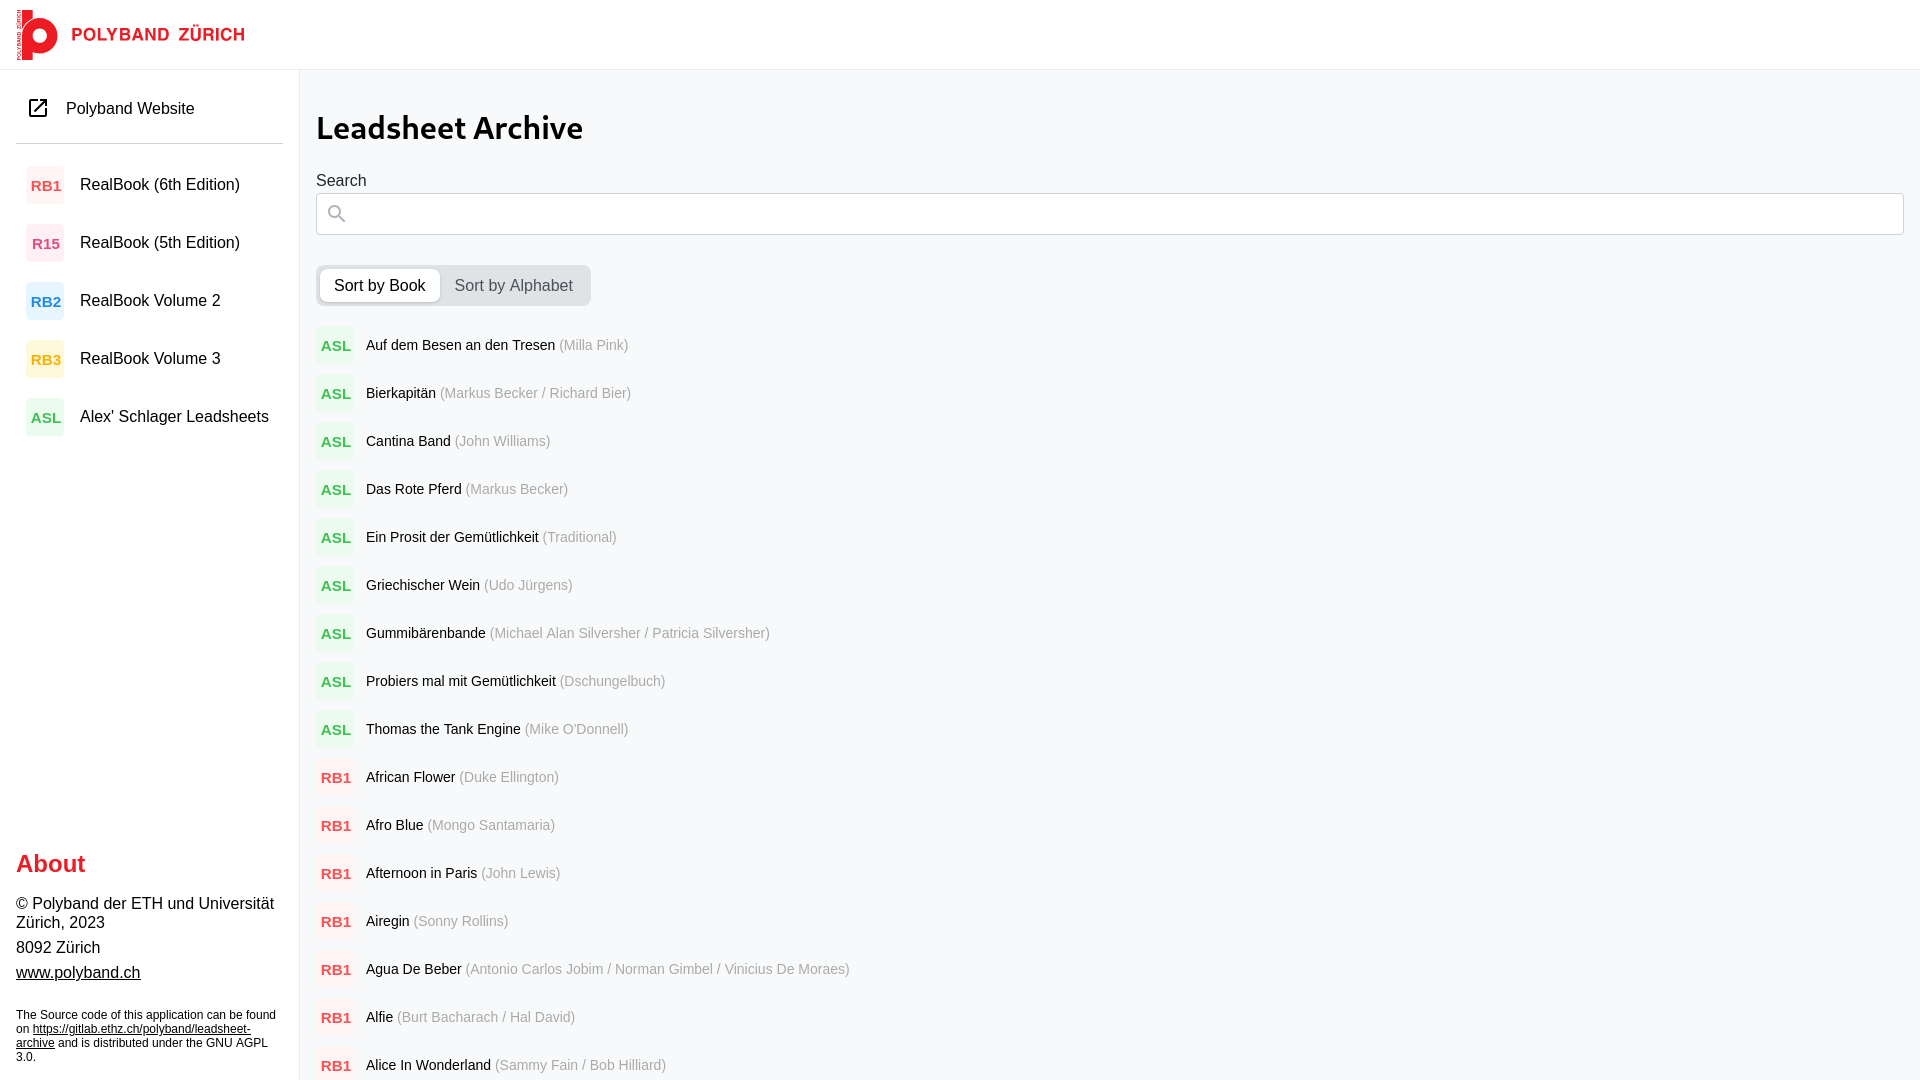Click the Polyband Zürich logo

[130, 35]
